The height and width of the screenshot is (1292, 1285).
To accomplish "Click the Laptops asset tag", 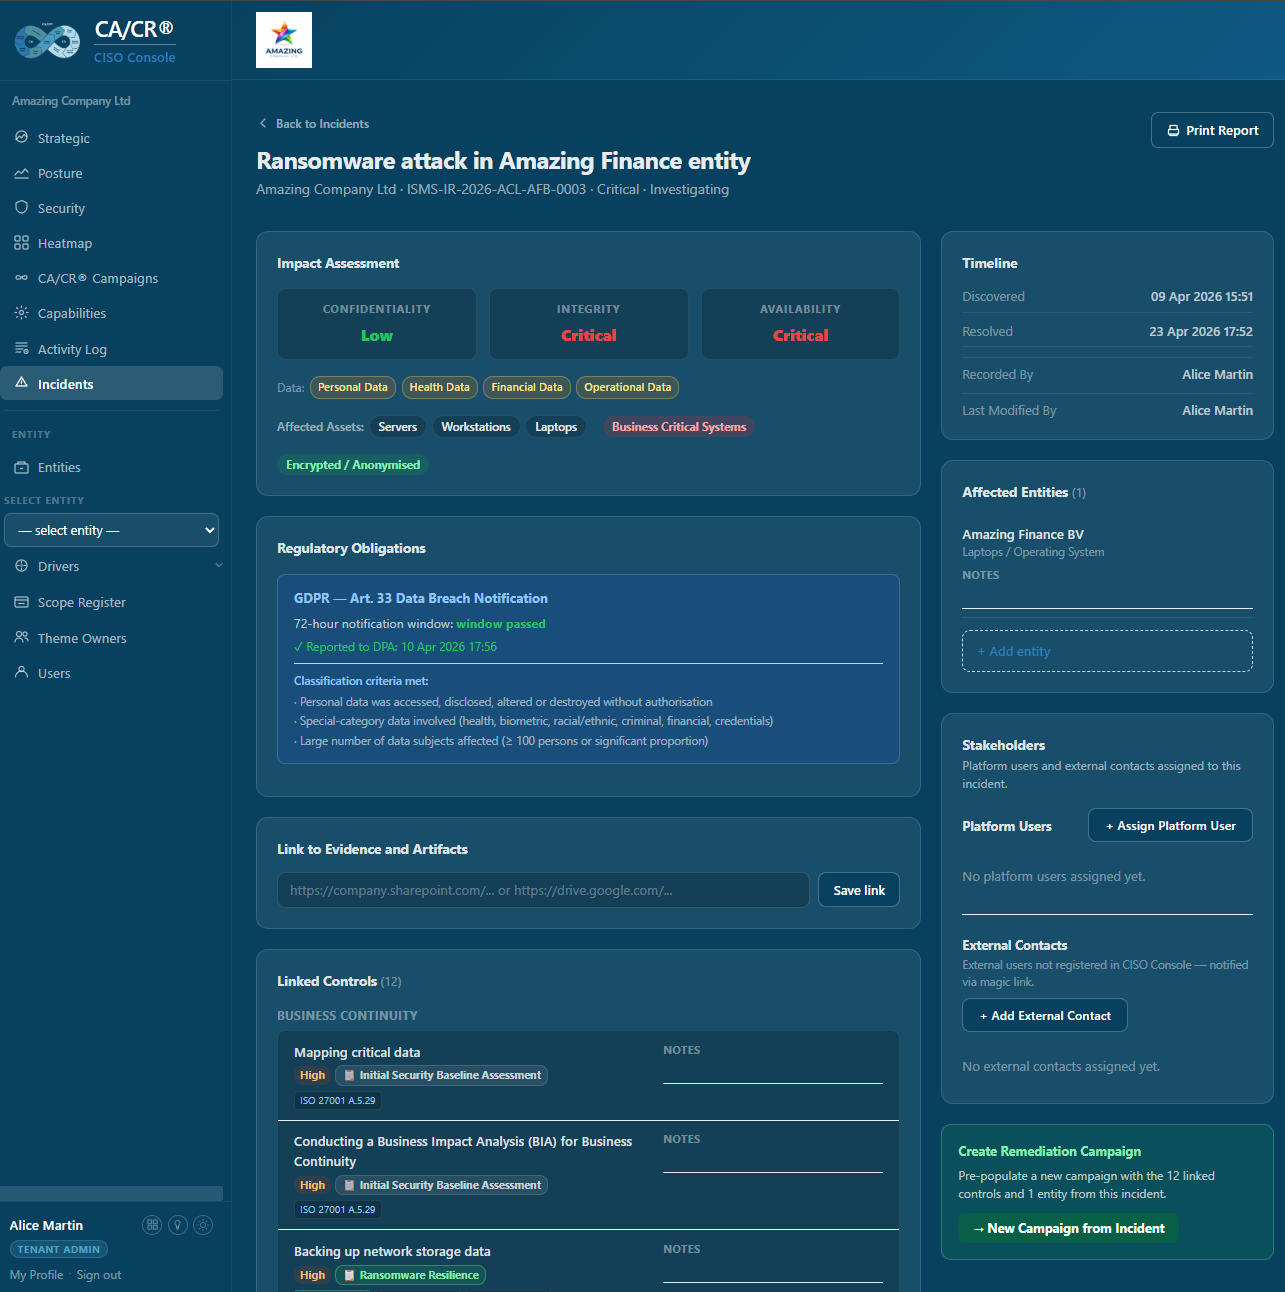I will point(556,427).
